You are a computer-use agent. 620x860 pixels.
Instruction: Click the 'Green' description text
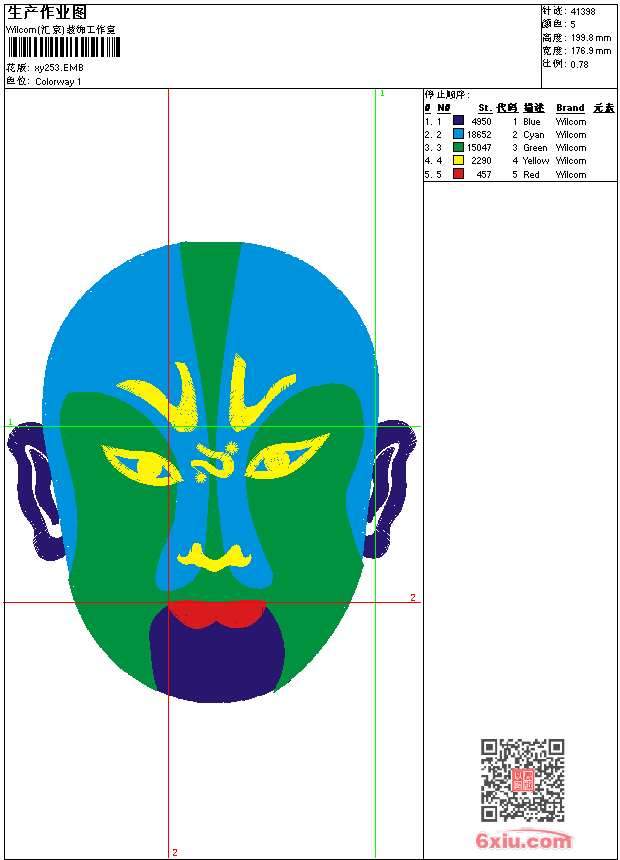[535, 148]
